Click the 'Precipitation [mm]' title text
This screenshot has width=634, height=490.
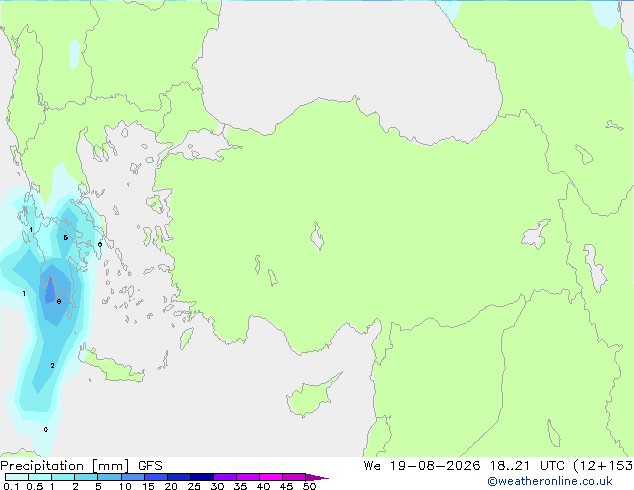pyautogui.click(x=65, y=466)
